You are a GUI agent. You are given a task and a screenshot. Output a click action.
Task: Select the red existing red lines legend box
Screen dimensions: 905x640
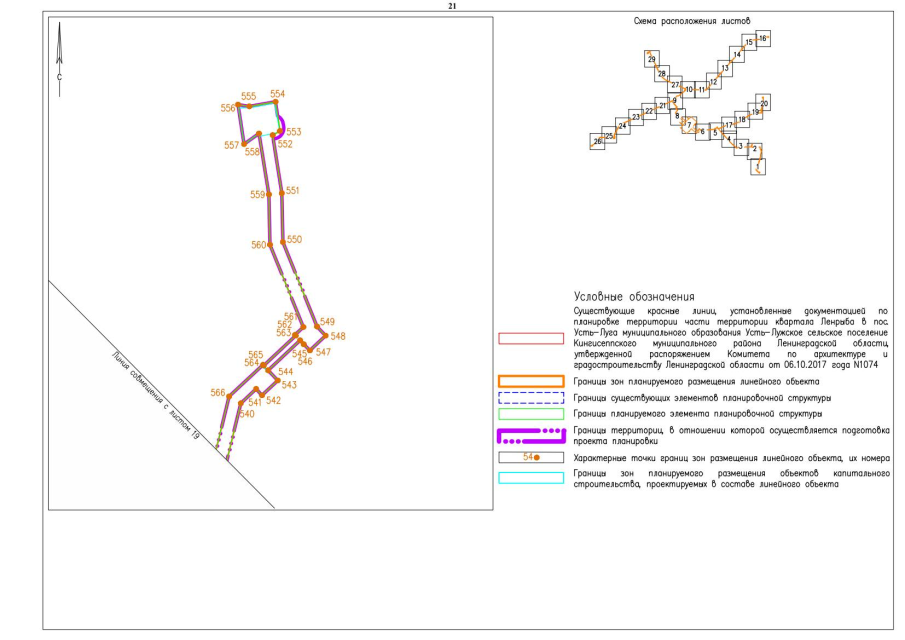[534, 338]
